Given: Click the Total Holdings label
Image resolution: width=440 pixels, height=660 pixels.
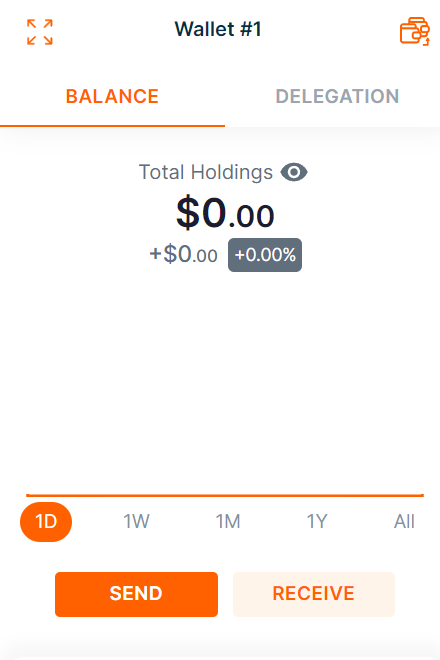Looking at the screenshot, I should (206, 172).
